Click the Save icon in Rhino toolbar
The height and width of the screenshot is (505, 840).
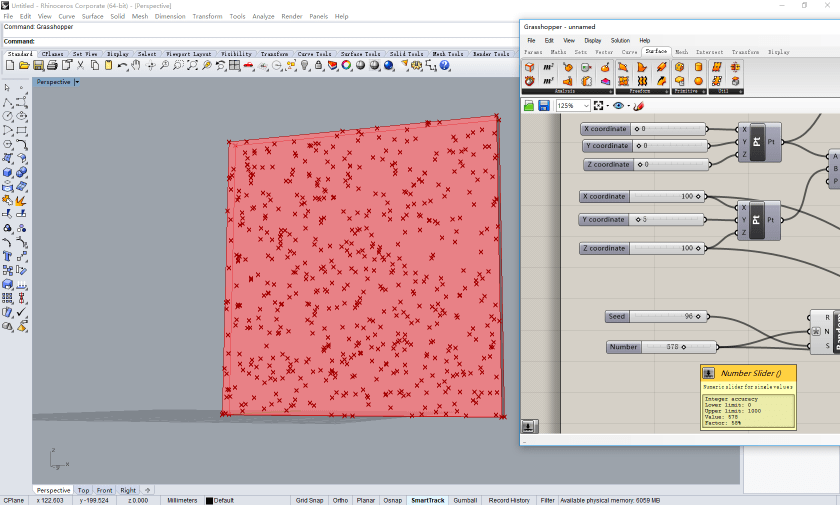(38, 66)
